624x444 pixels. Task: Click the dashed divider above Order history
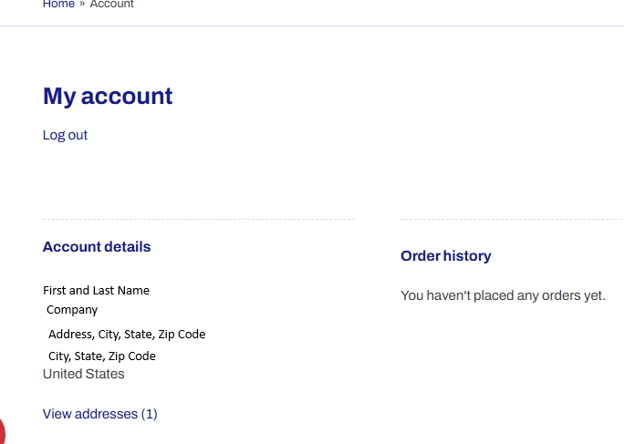point(511,219)
